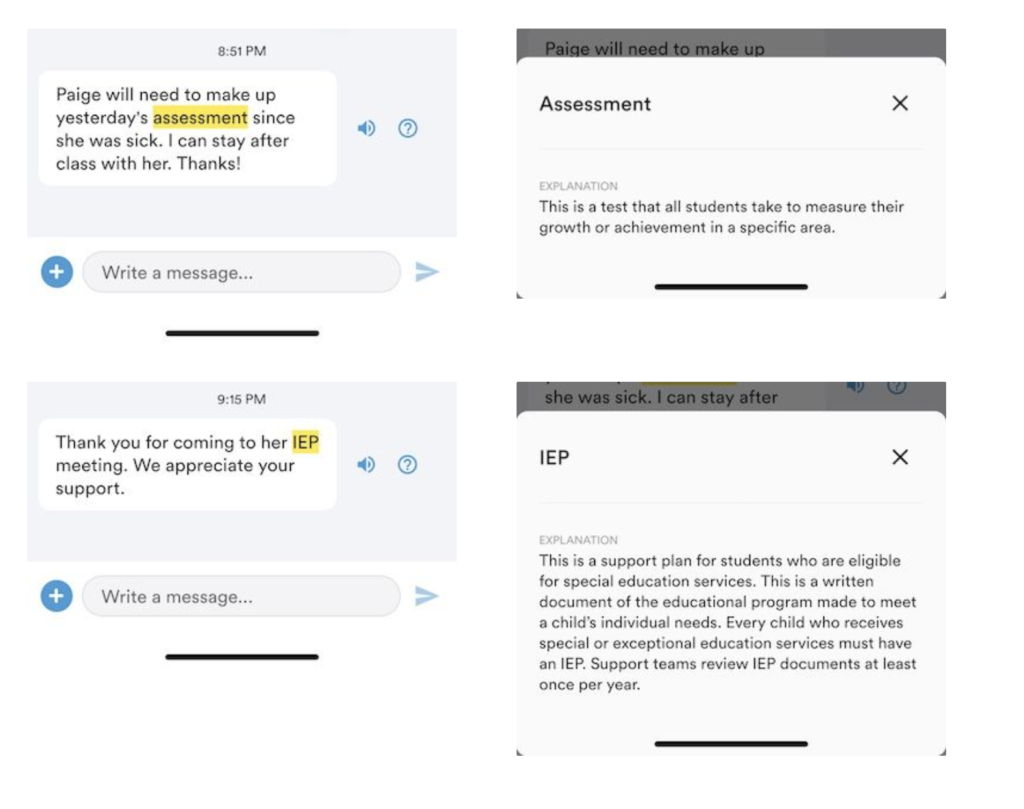Play audio for the Paige assessment message

(367, 128)
